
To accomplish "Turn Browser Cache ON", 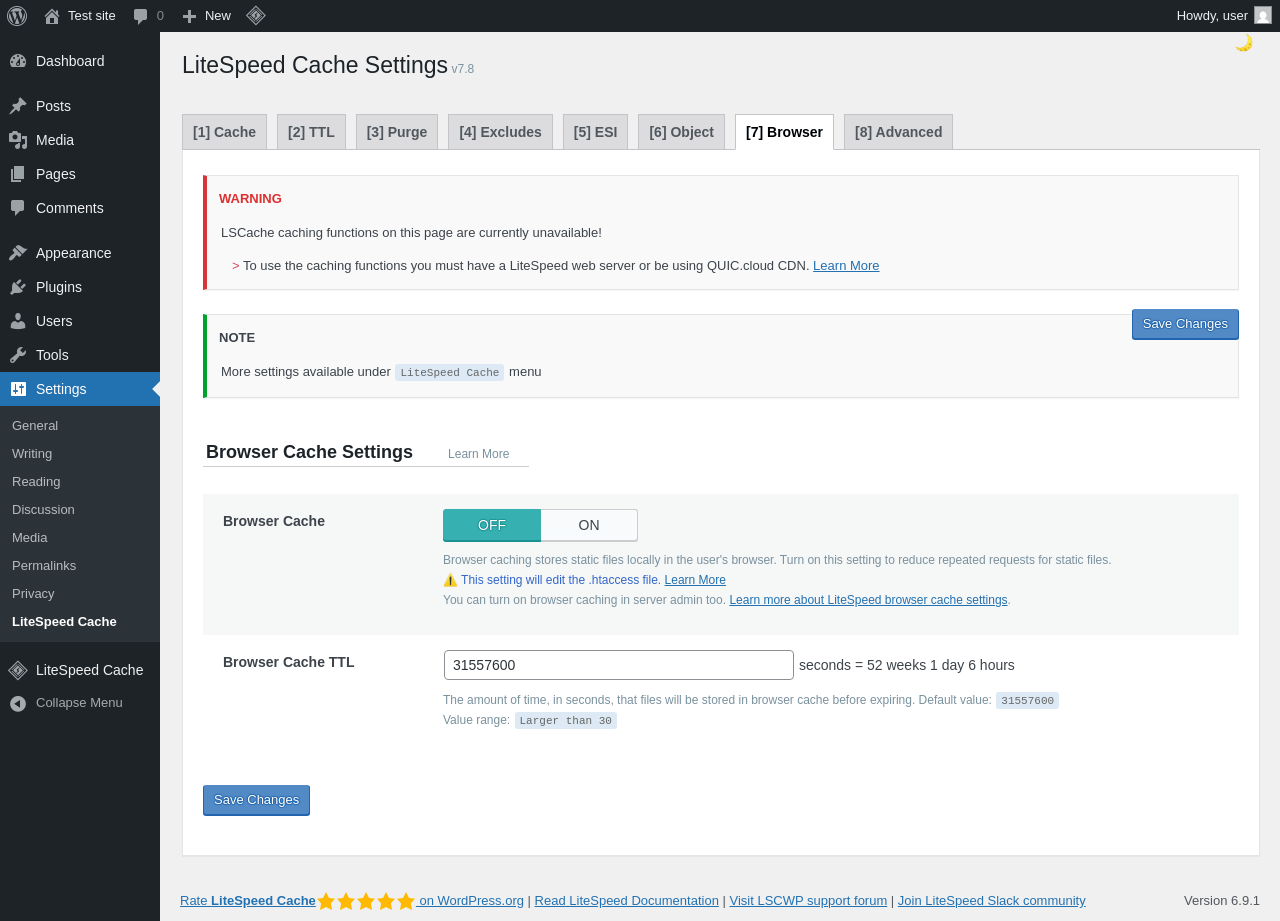I will click(x=589, y=525).
